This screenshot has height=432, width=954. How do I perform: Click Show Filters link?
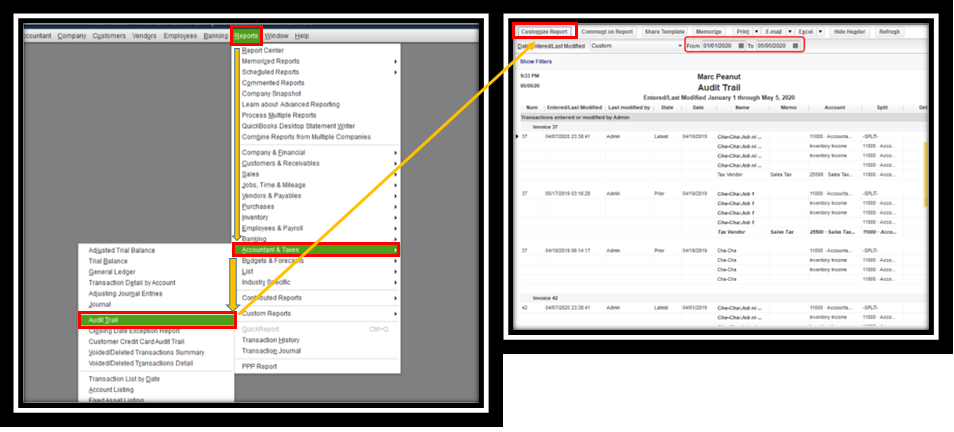536,61
